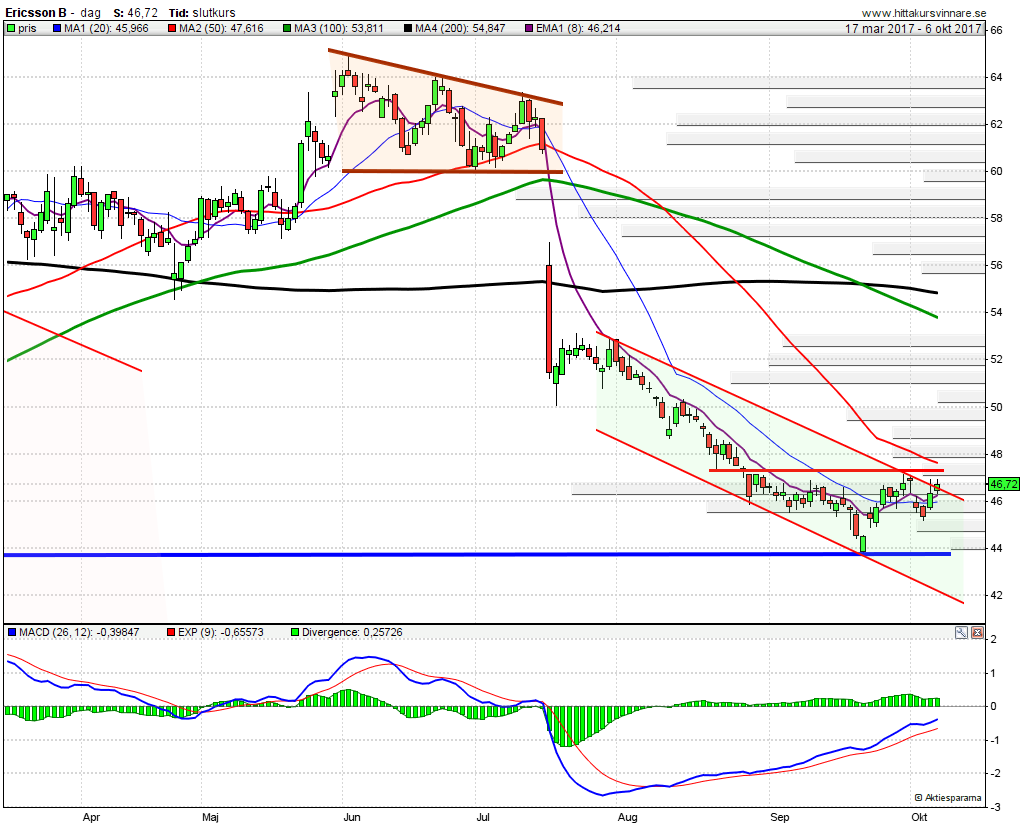Open the www.hittakursvinnare.se link

[x=924, y=13]
